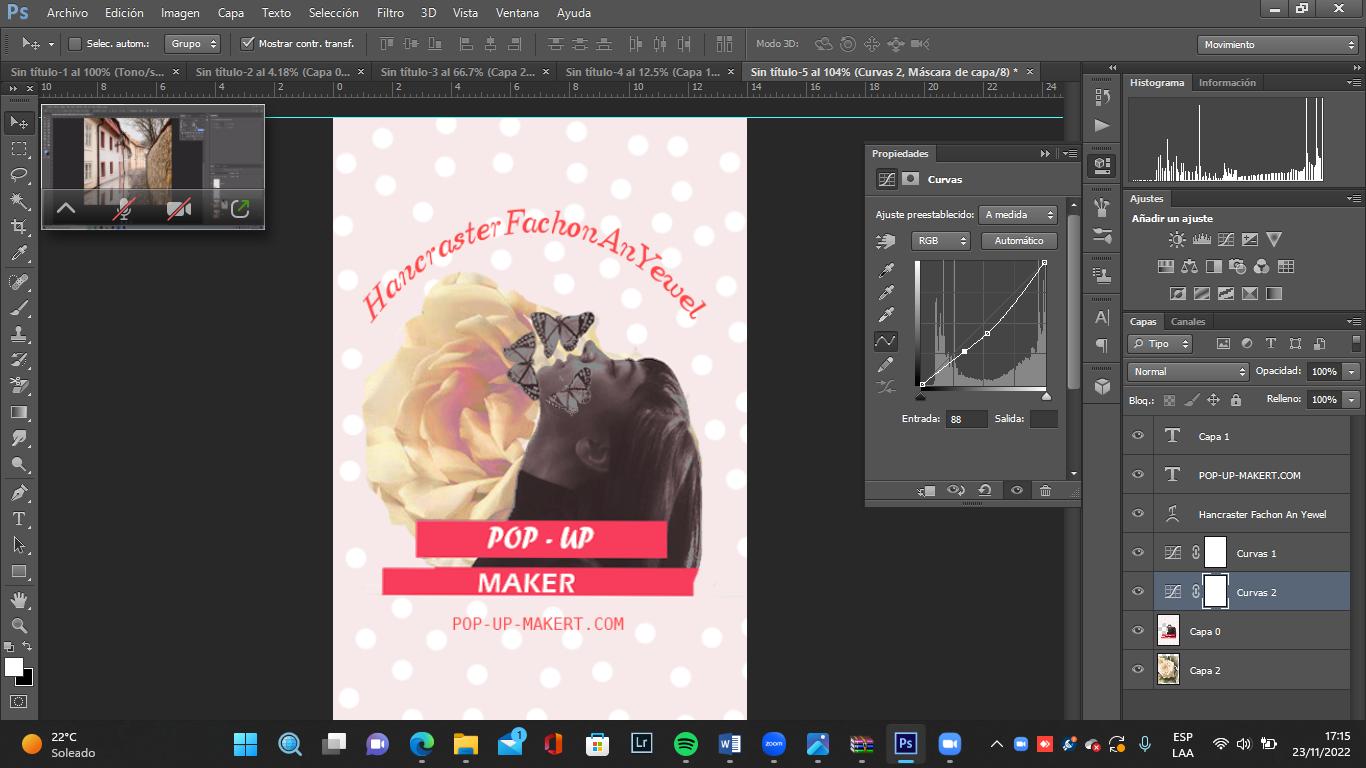This screenshot has width=1366, height=768.
Task: Select the Pen tool
Action: pos(18,493)
